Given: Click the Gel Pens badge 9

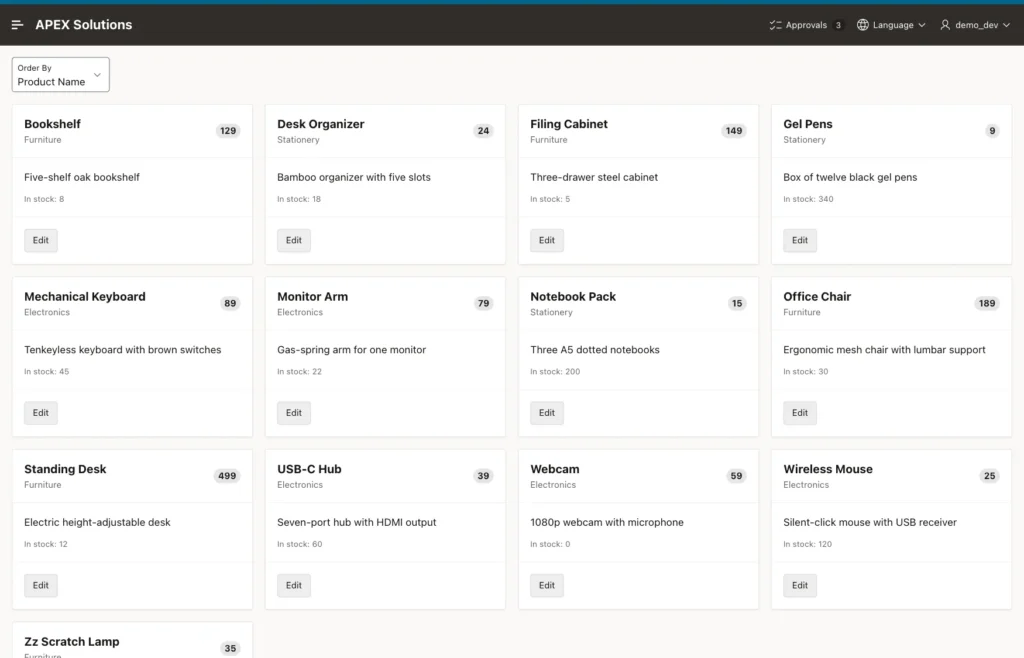Looking at the screenshot, I should click(992, 131).
